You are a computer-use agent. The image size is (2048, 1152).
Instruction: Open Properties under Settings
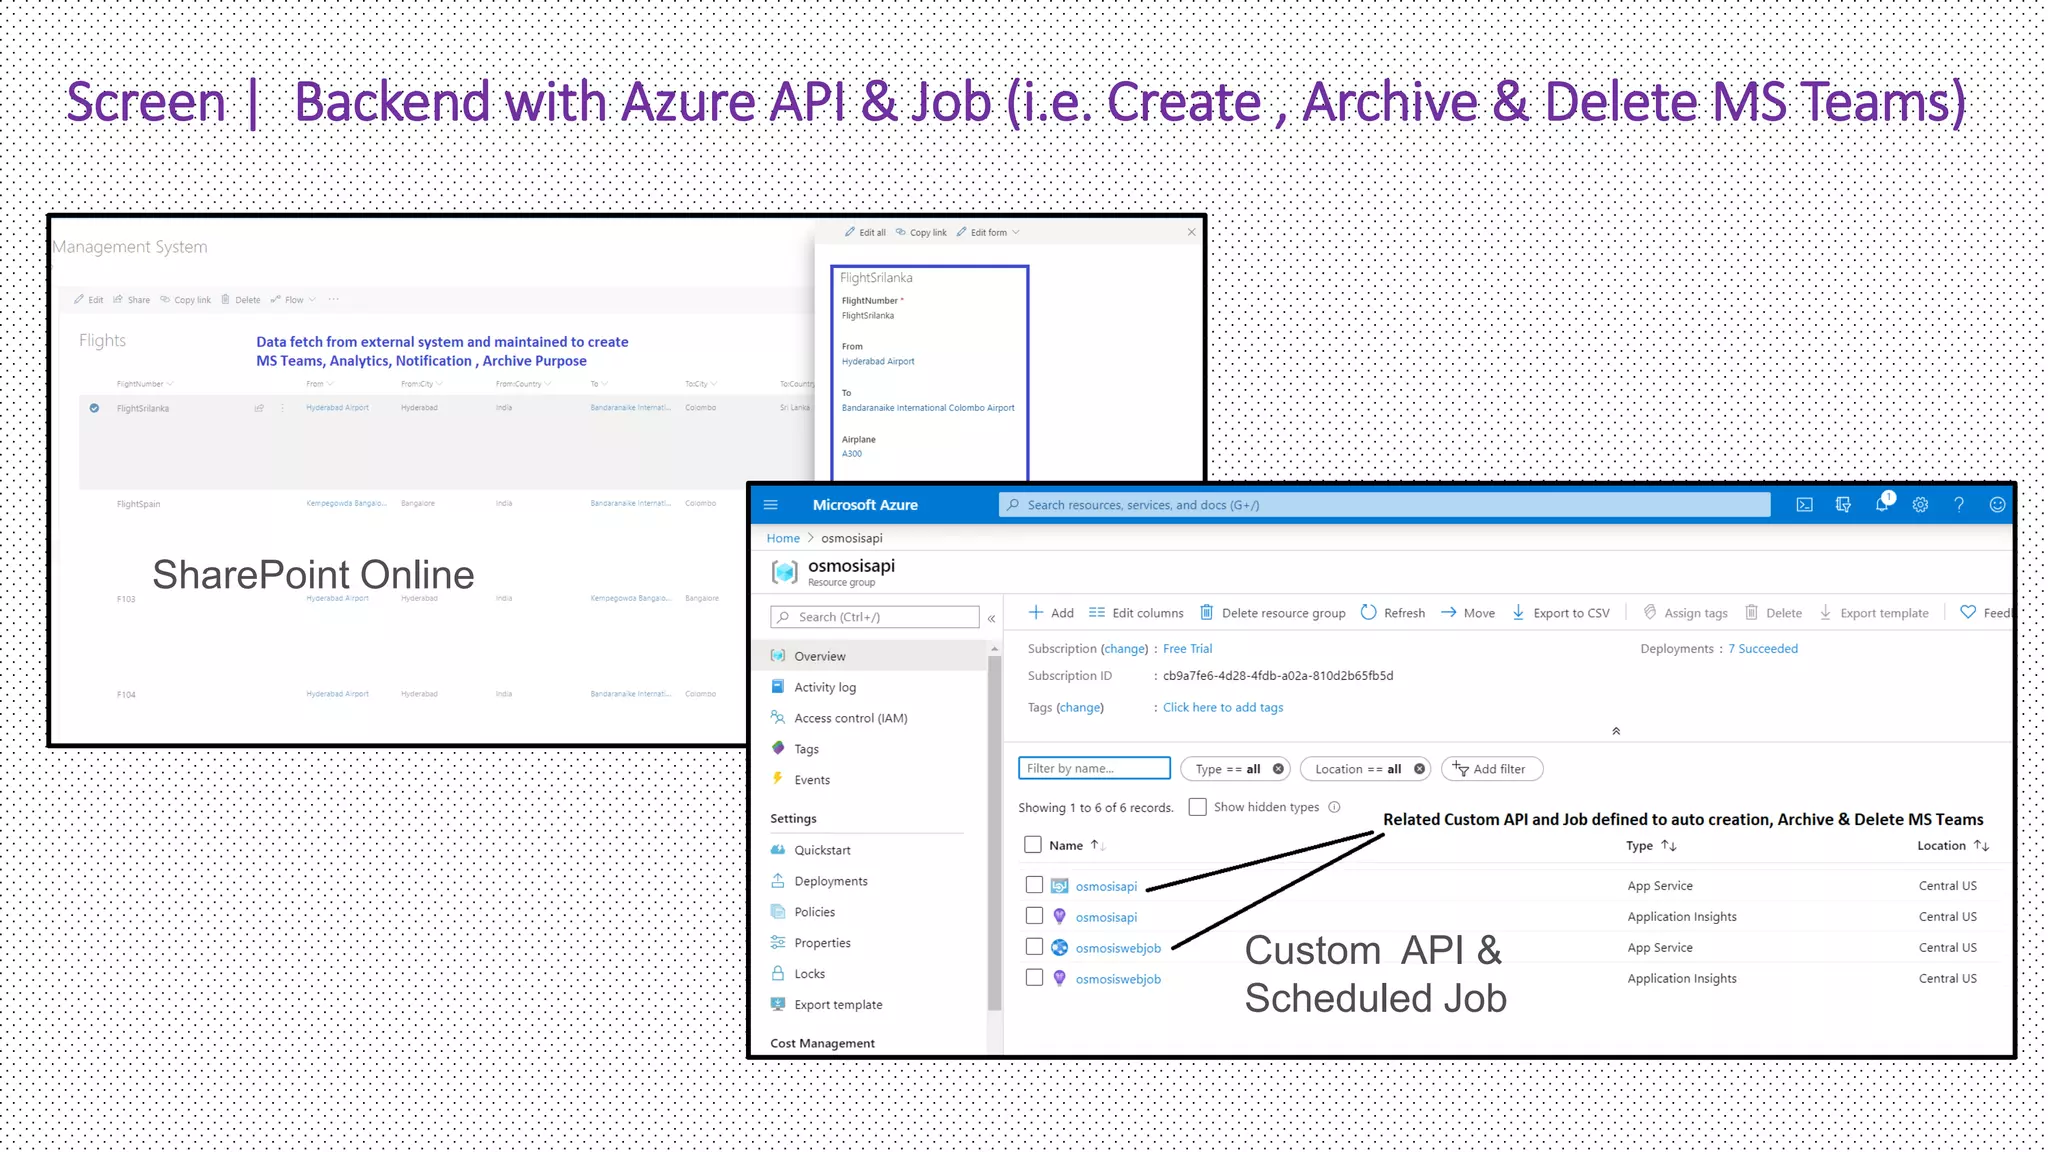(x=811, y=943)
